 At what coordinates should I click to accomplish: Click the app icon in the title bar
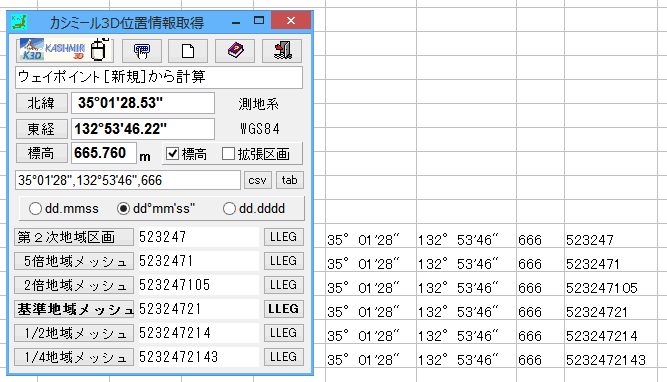pos(19,22)
